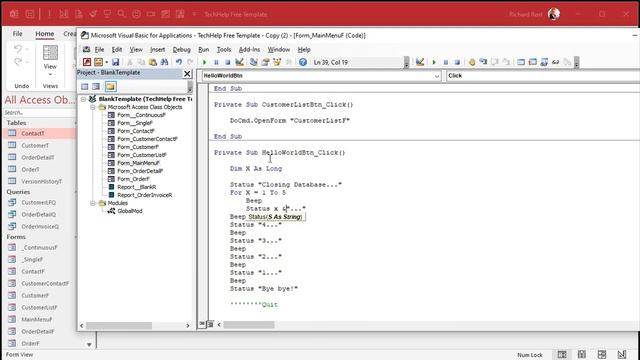Open File tab in Access window
This screenshot has width=640, height=360.
[17, 34]
